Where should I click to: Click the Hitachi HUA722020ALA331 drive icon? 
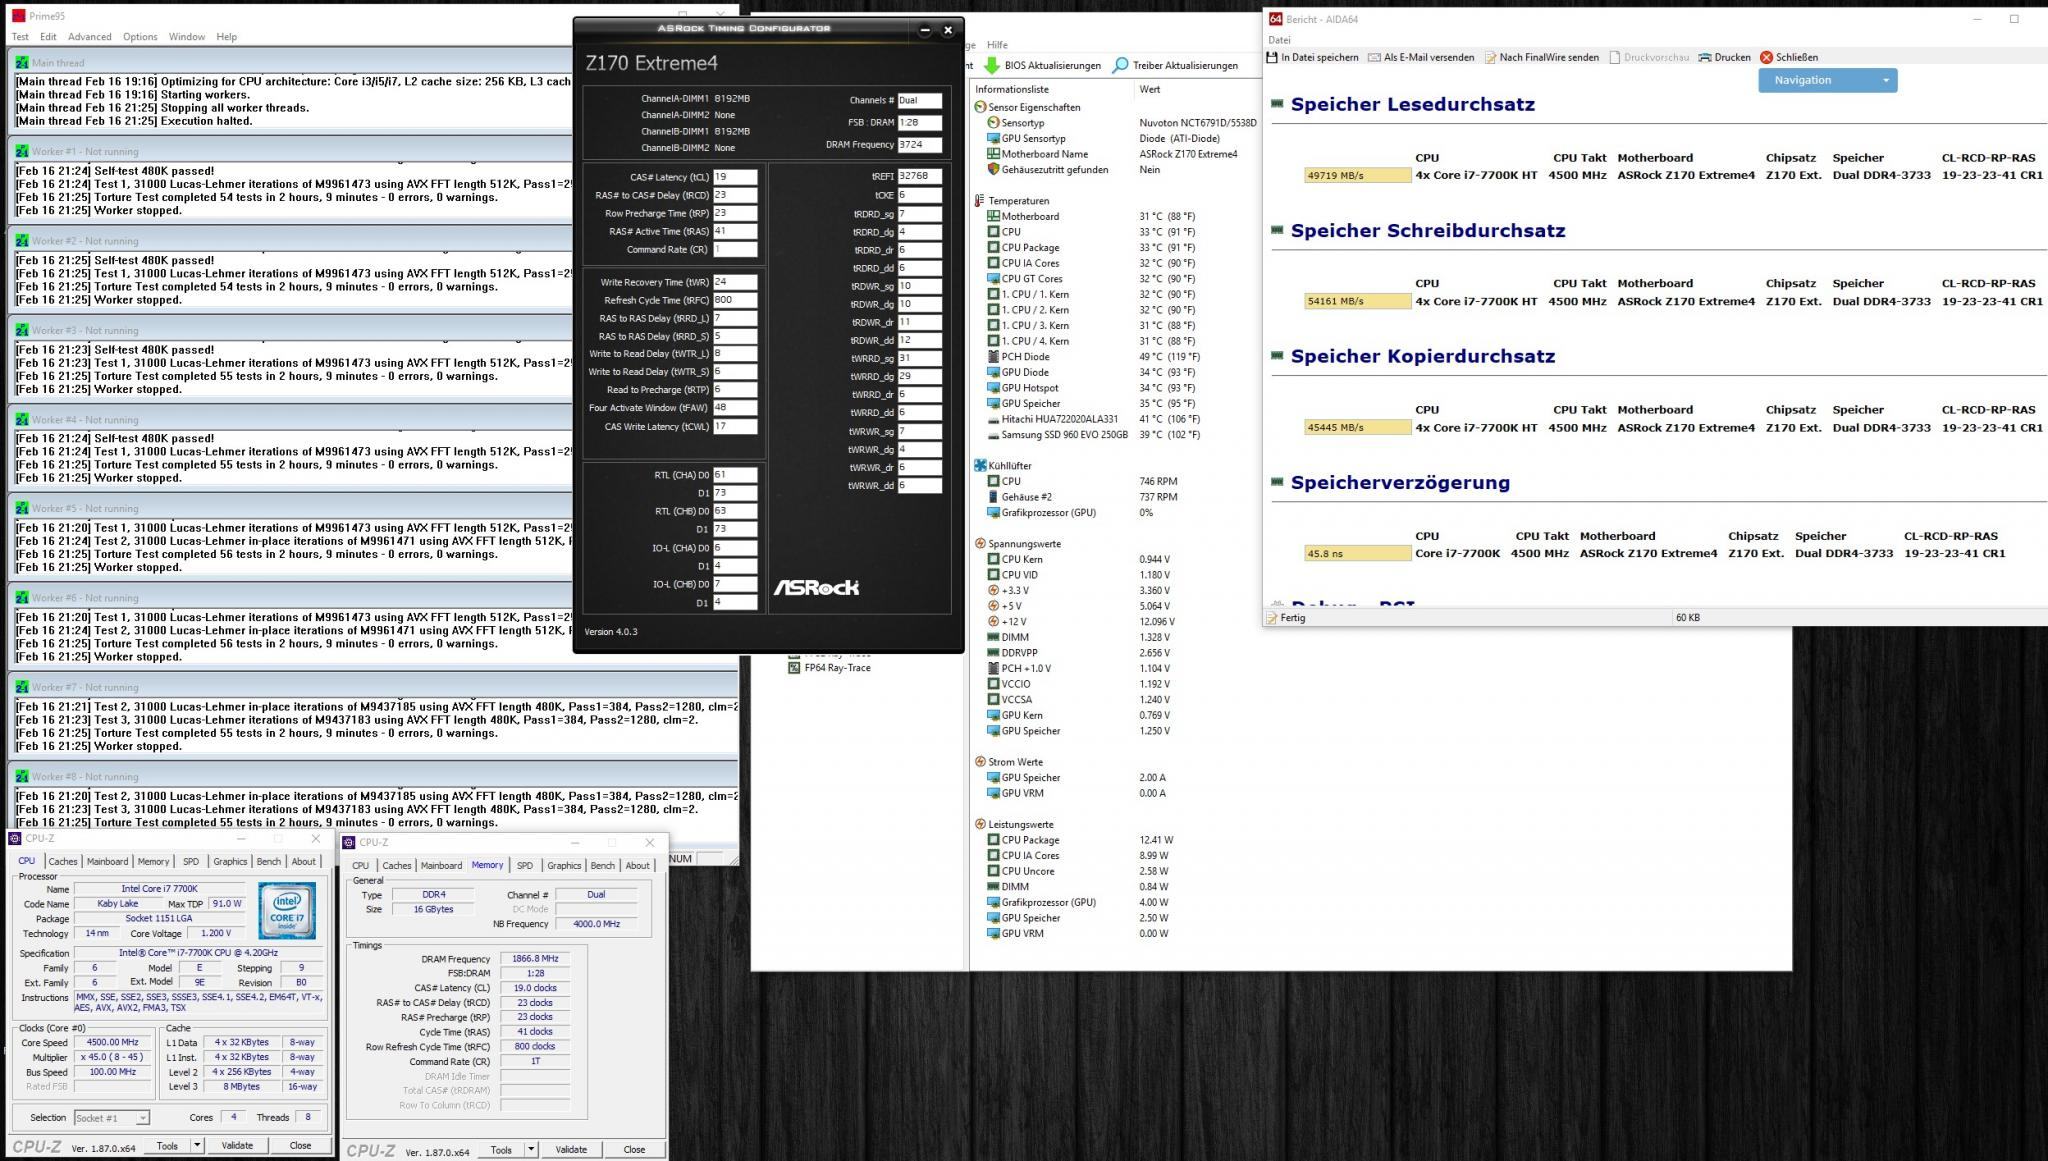coord(993,420)
